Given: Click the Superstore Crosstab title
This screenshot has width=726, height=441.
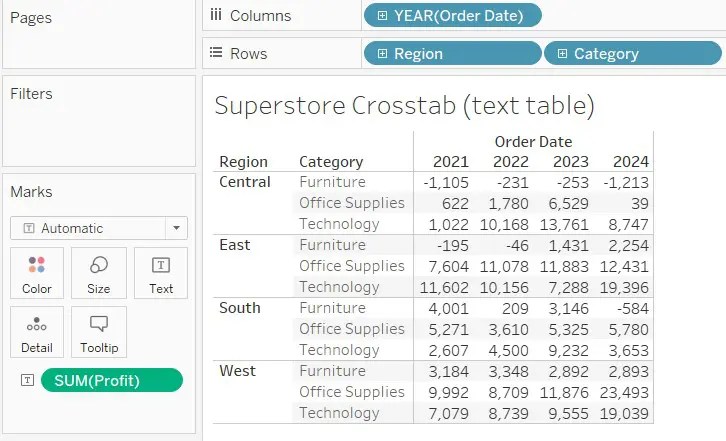Looking at the screenshot, I should coord(404,106).
